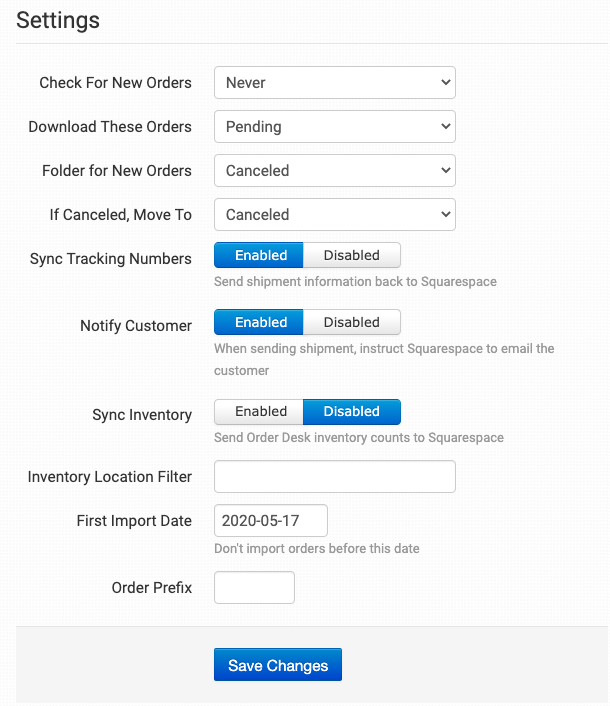The width and height of the screenshot is (610, 706).
Task: Enable Sync Inventory option
Action: click(x=260, y=411)
